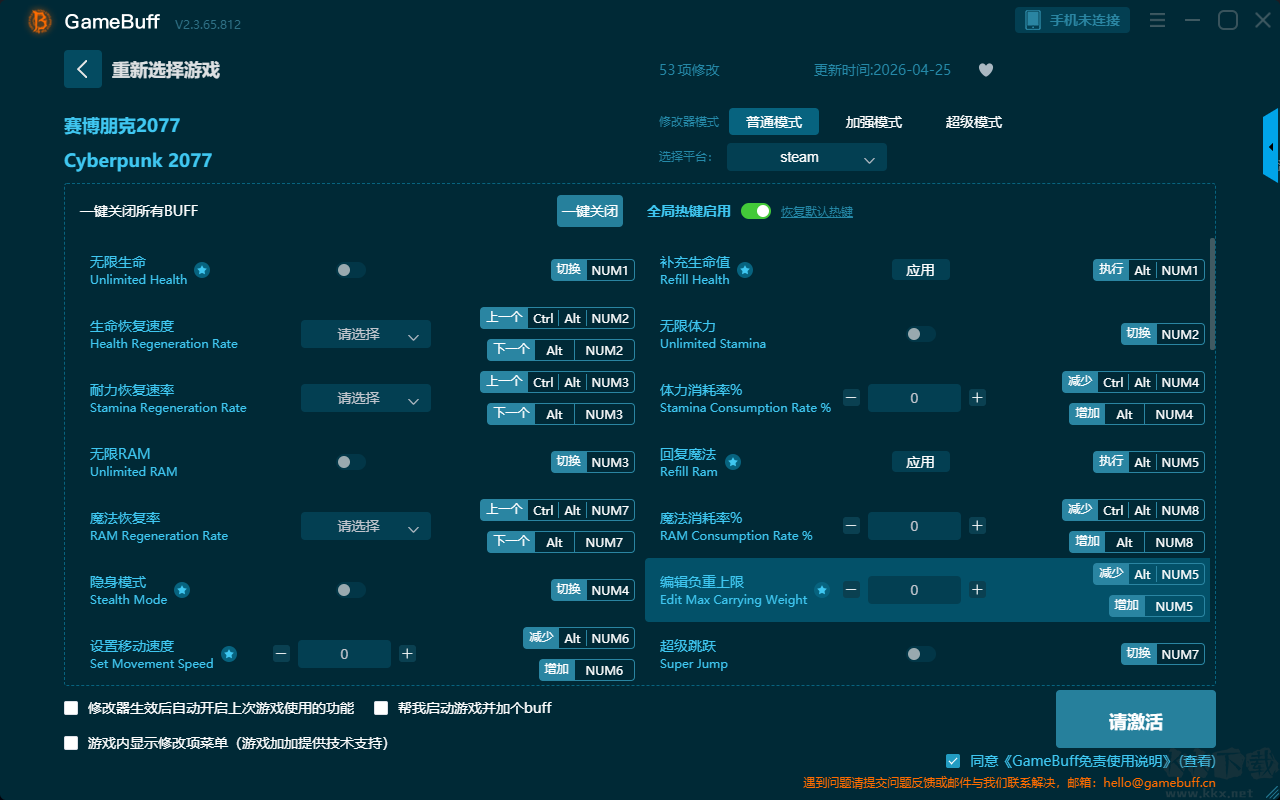Increase RAM Consumption Rate with plus
This screenshot has width=1280, height=800.
pyautogui.click(x=977, y=526)
